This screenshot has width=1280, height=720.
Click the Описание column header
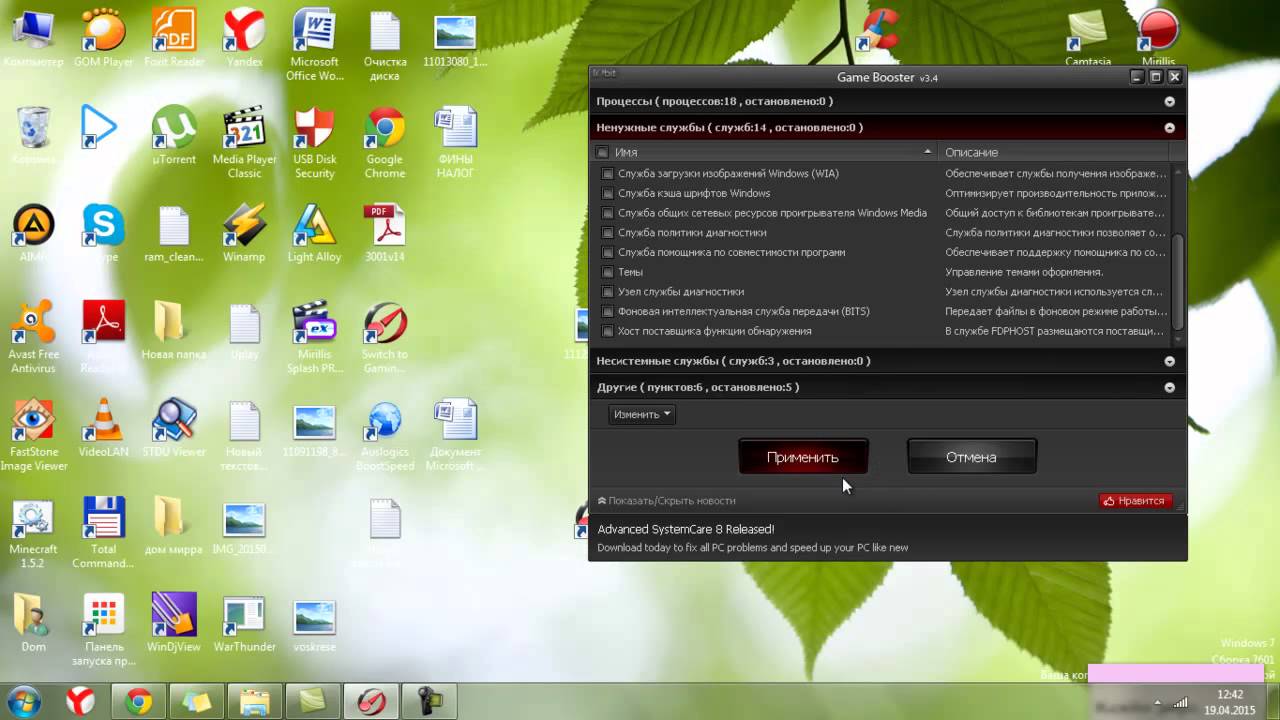click(1054, 152)
